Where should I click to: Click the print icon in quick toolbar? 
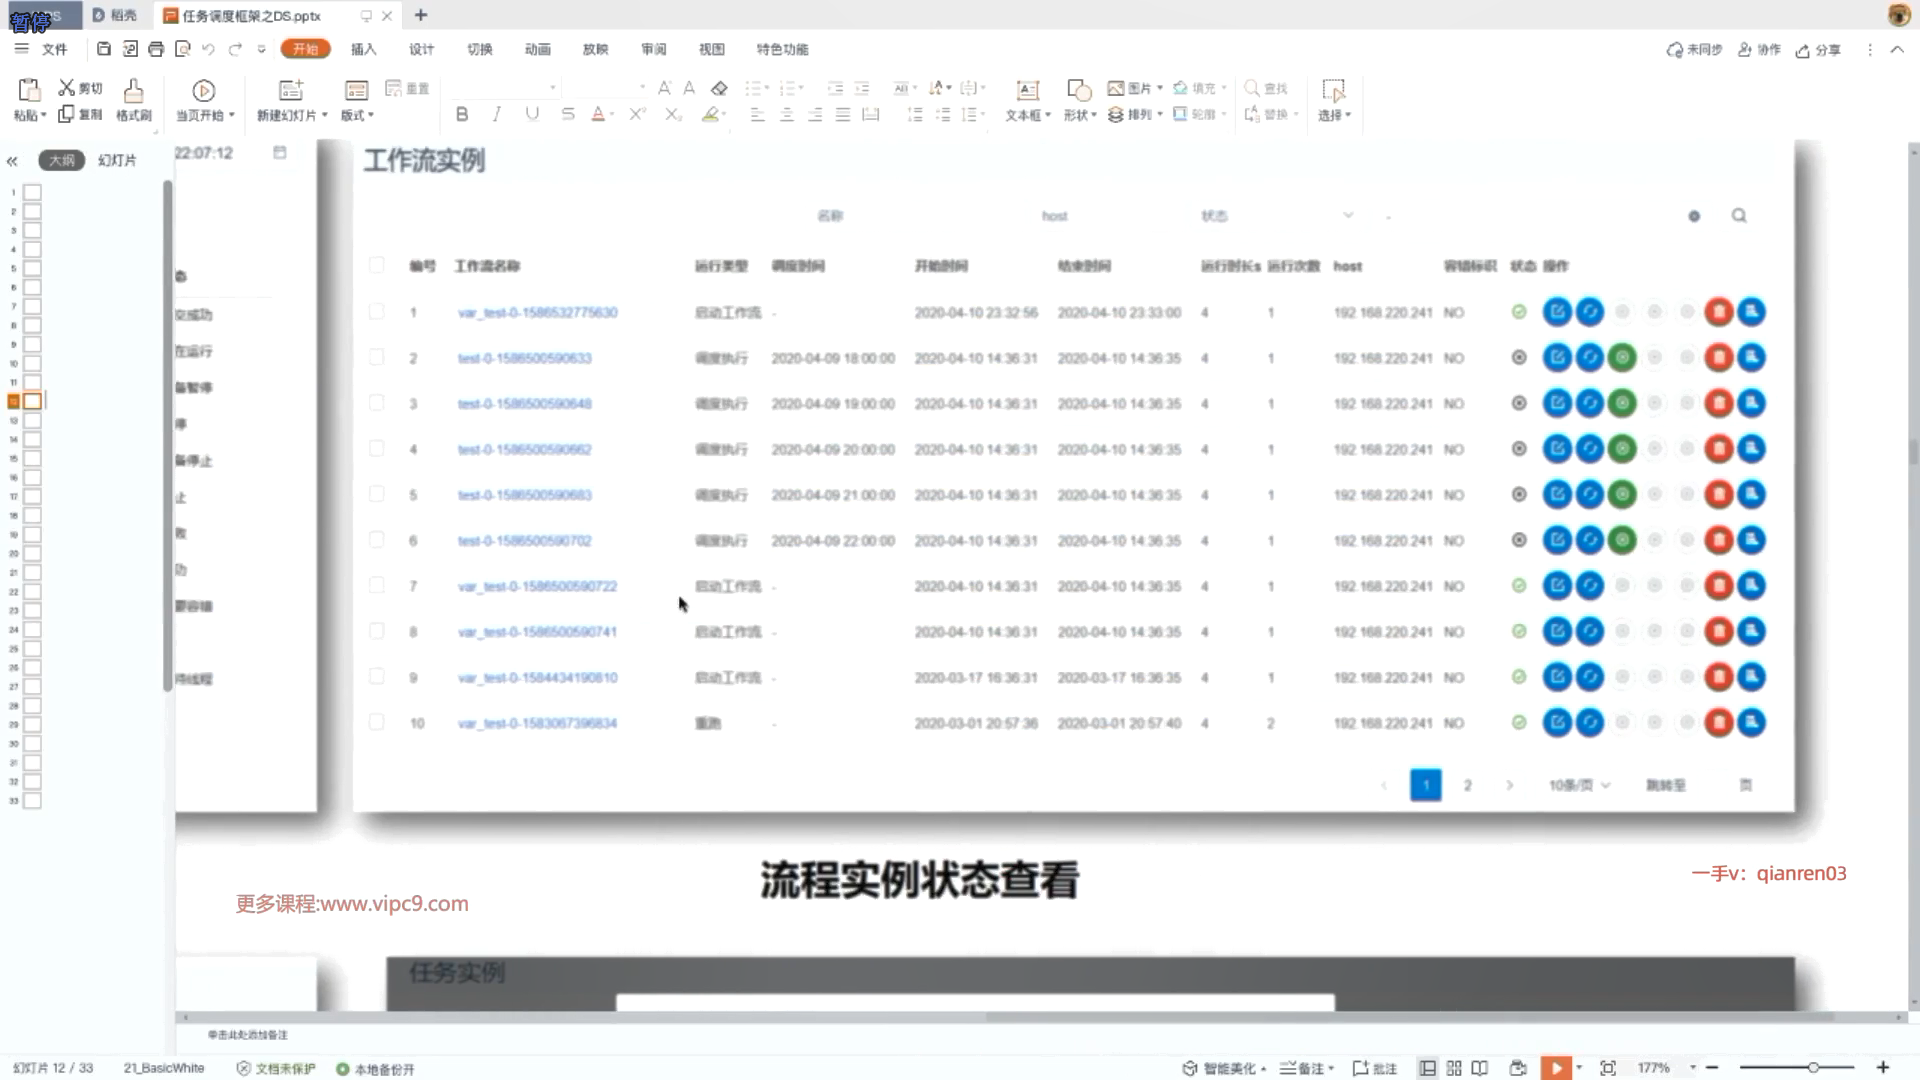pos(156,49)
